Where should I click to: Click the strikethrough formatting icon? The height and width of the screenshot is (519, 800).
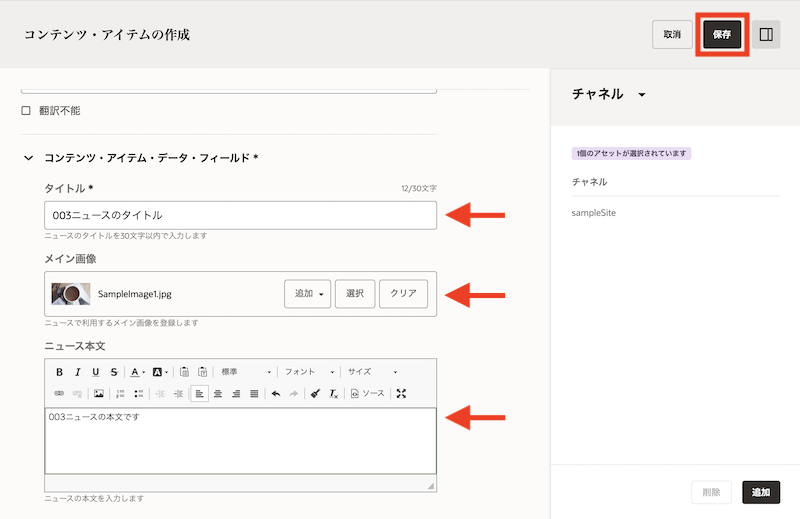pos(114,372)
